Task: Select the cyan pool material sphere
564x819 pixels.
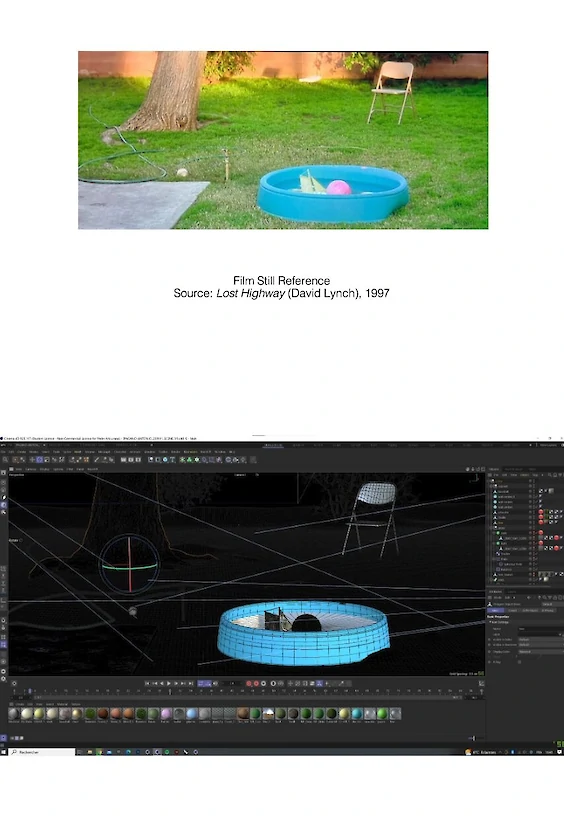Action: [357, 713]
